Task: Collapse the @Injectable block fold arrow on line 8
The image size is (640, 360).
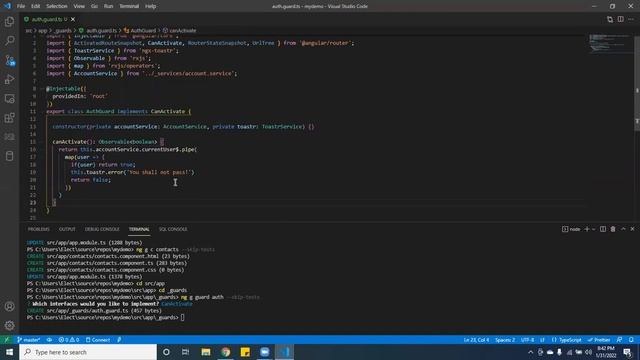Action: tap(42, 89)
